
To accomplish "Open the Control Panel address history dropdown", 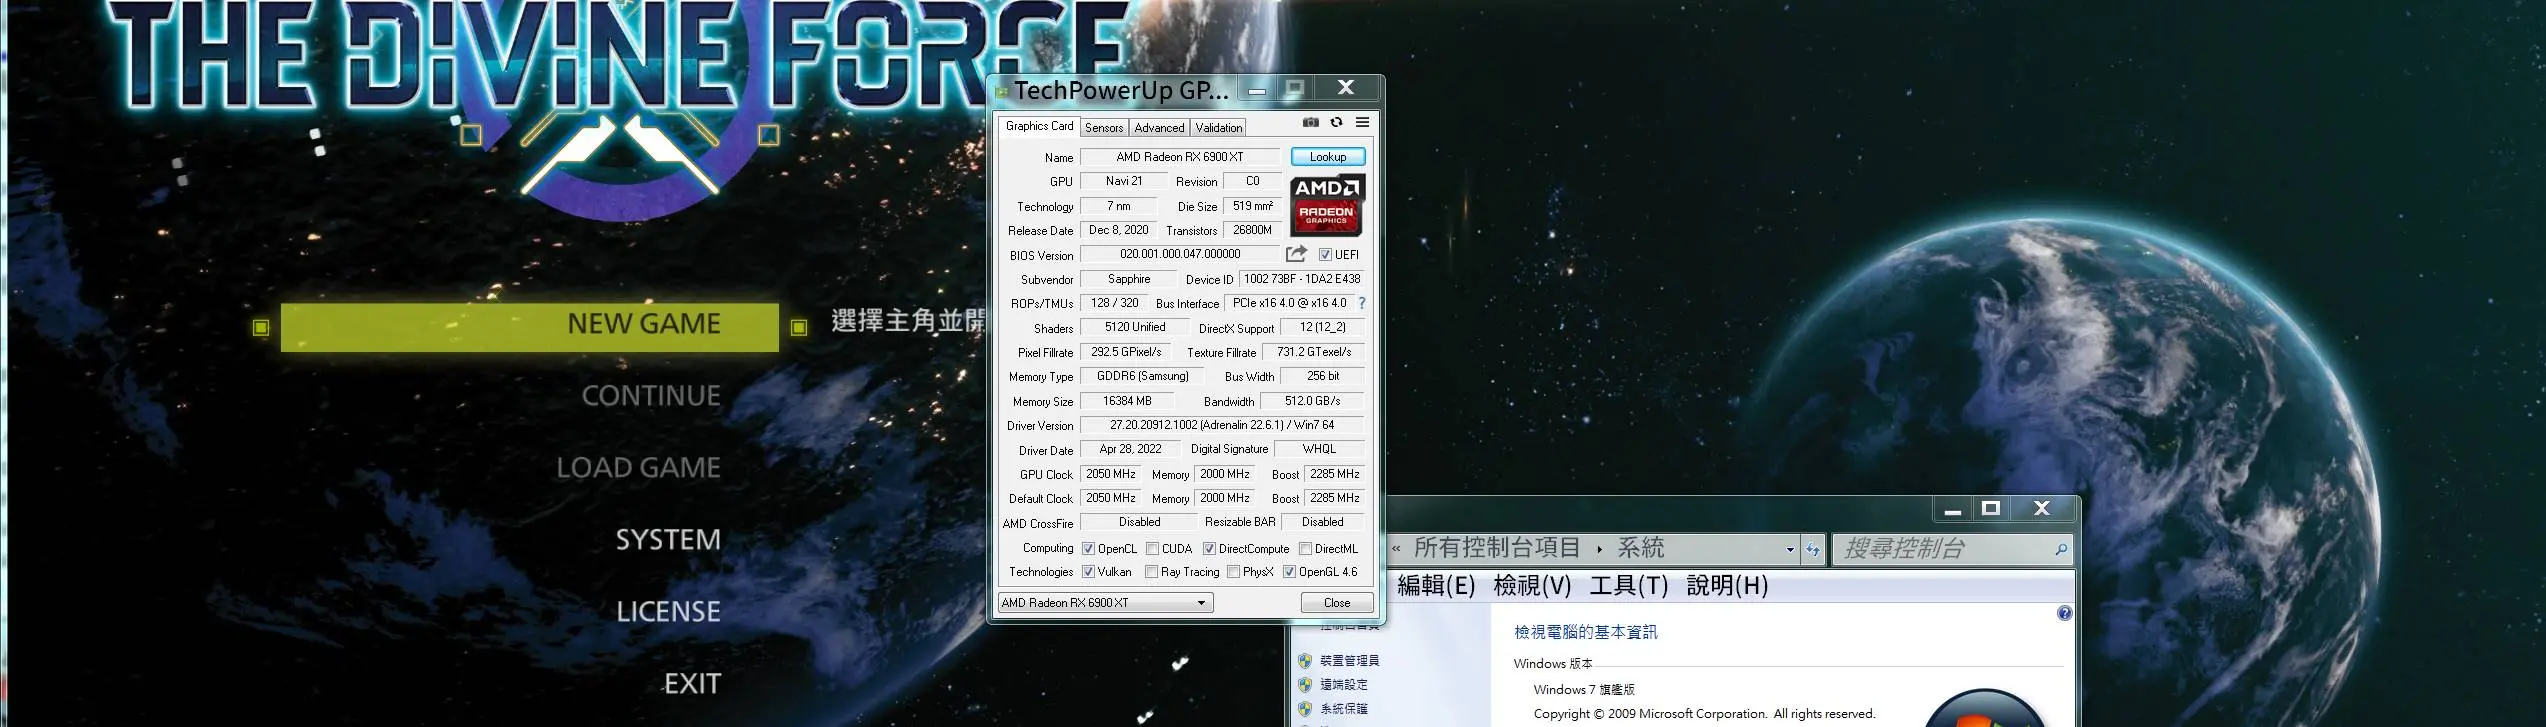I will pos(1790,549).
